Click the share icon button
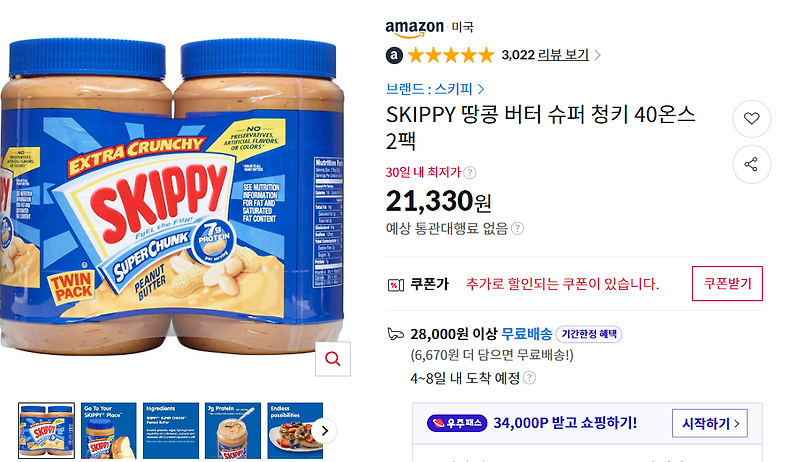 pos(751,164)
